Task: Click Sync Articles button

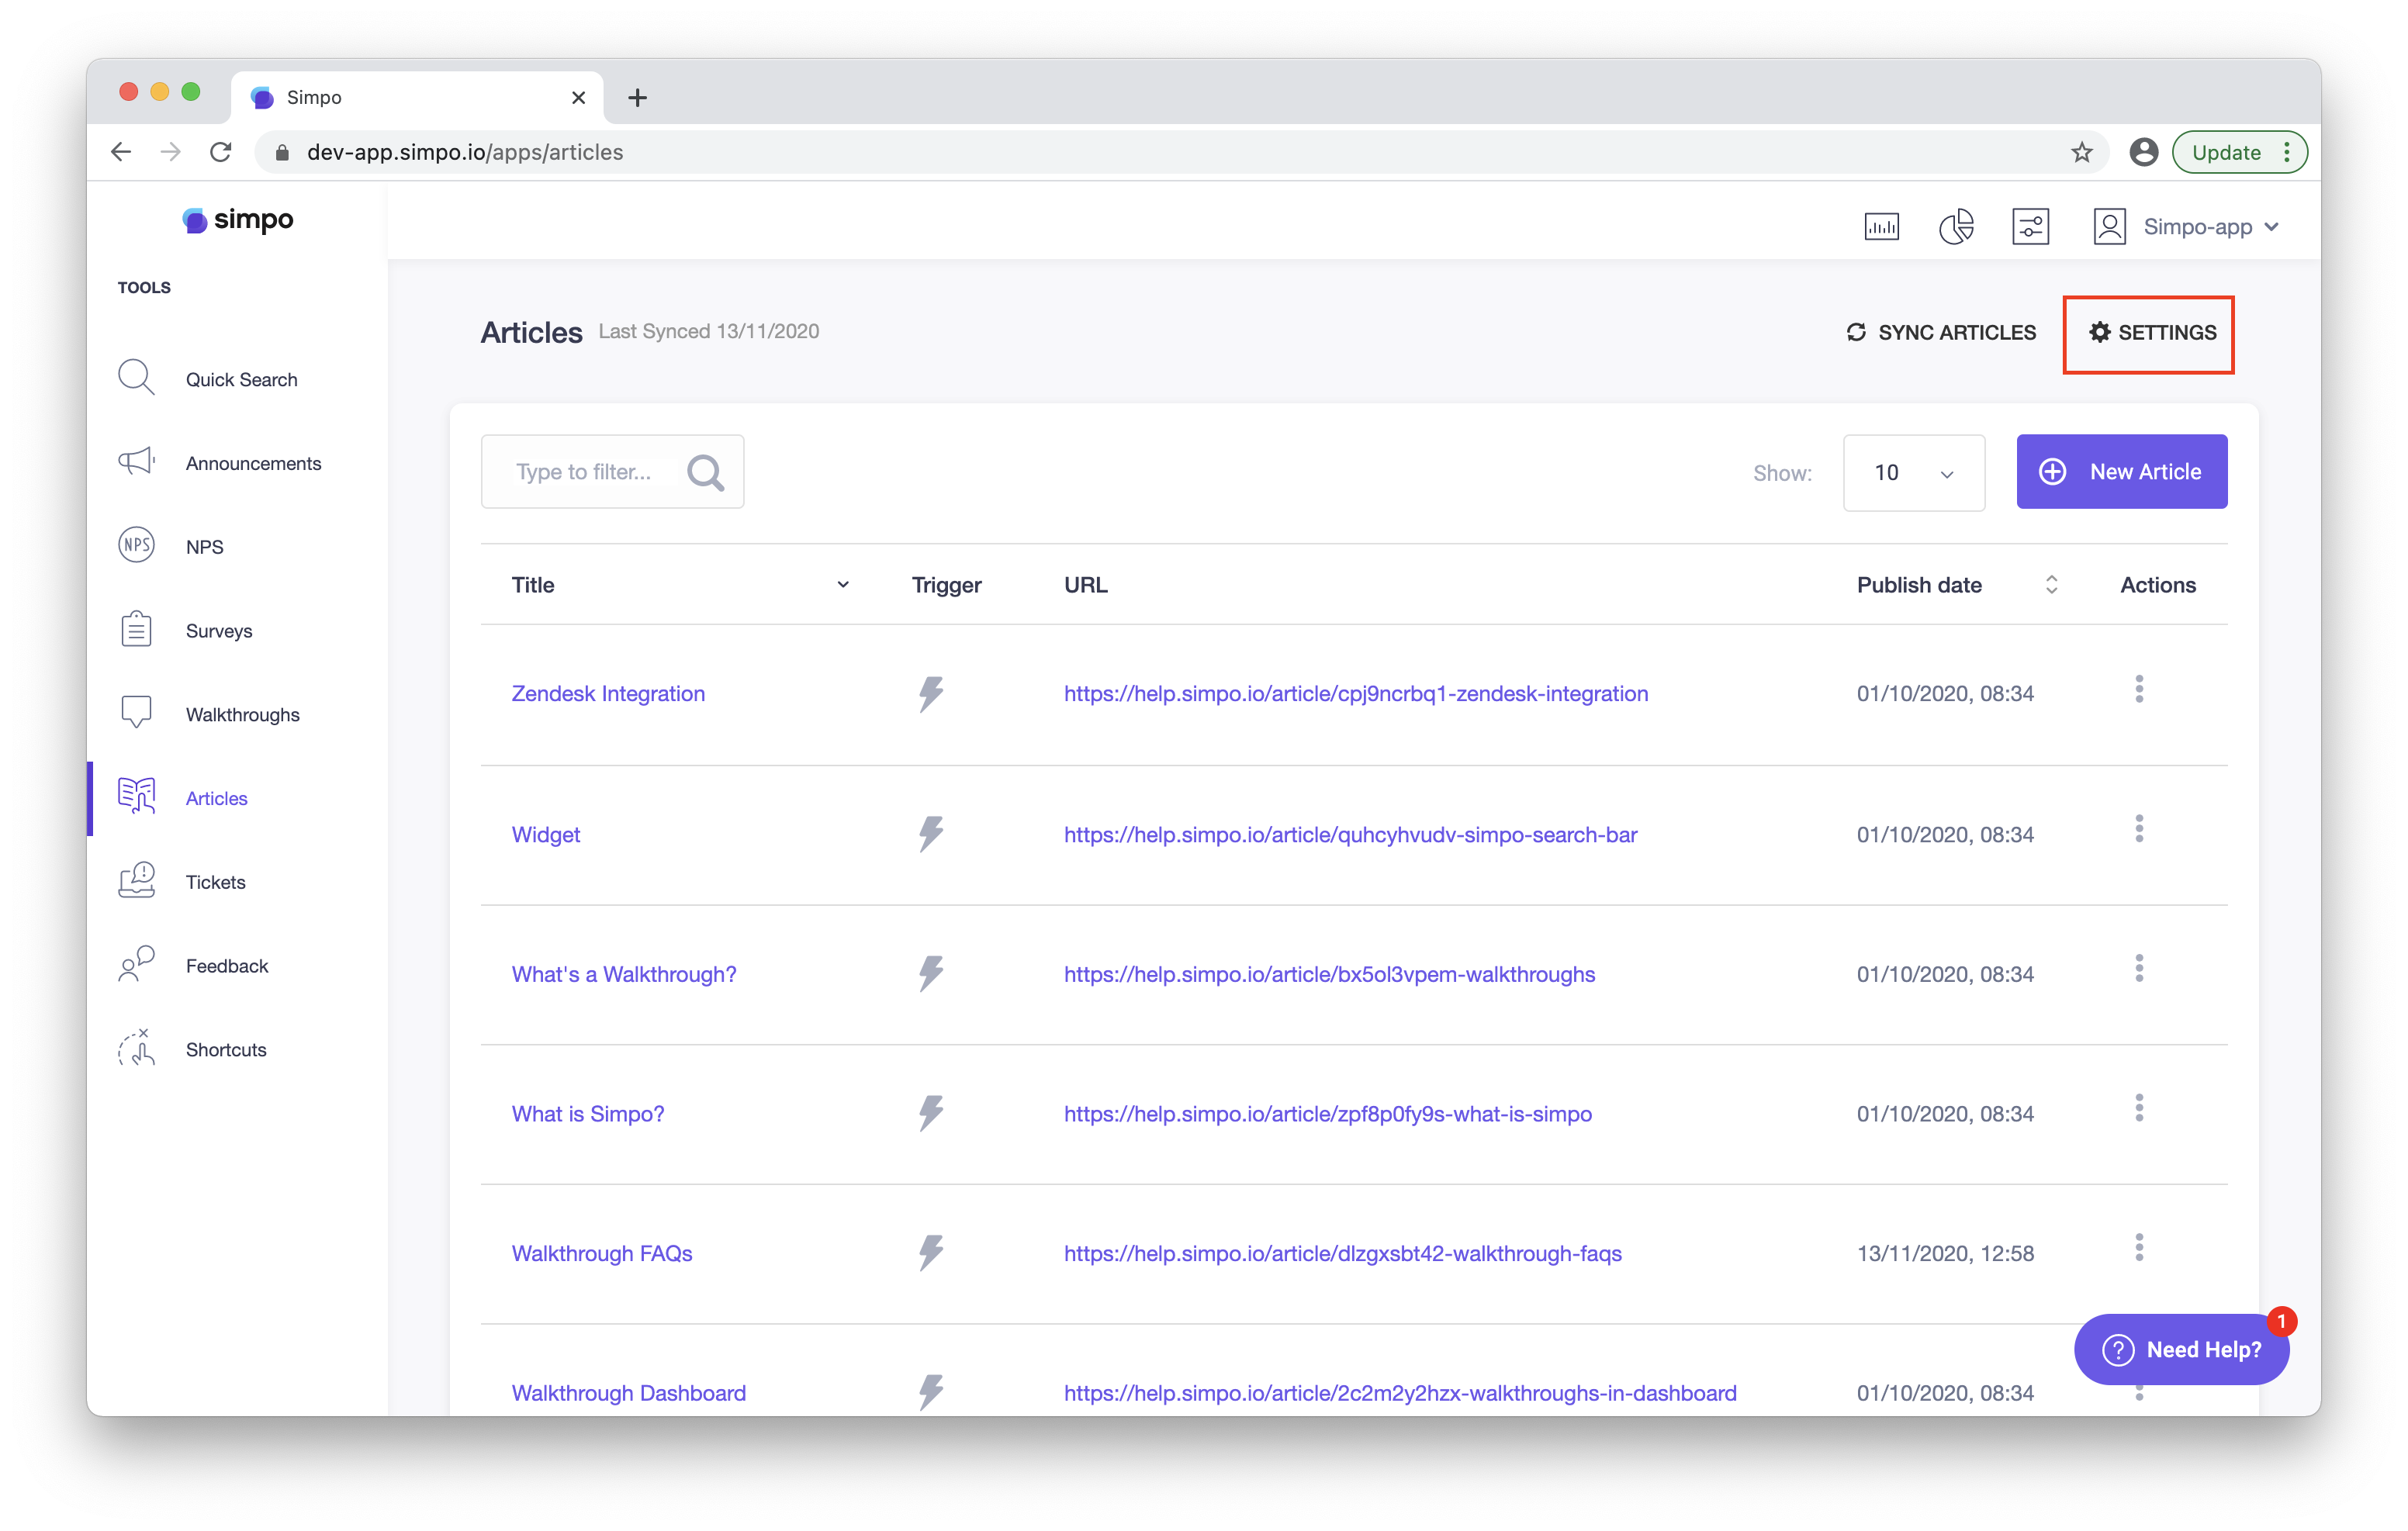Action: [1940, 332]
